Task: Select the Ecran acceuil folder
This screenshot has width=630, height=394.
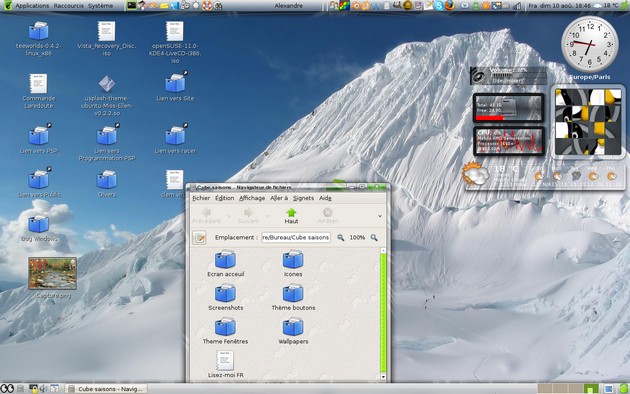Action: click(225, 264)
